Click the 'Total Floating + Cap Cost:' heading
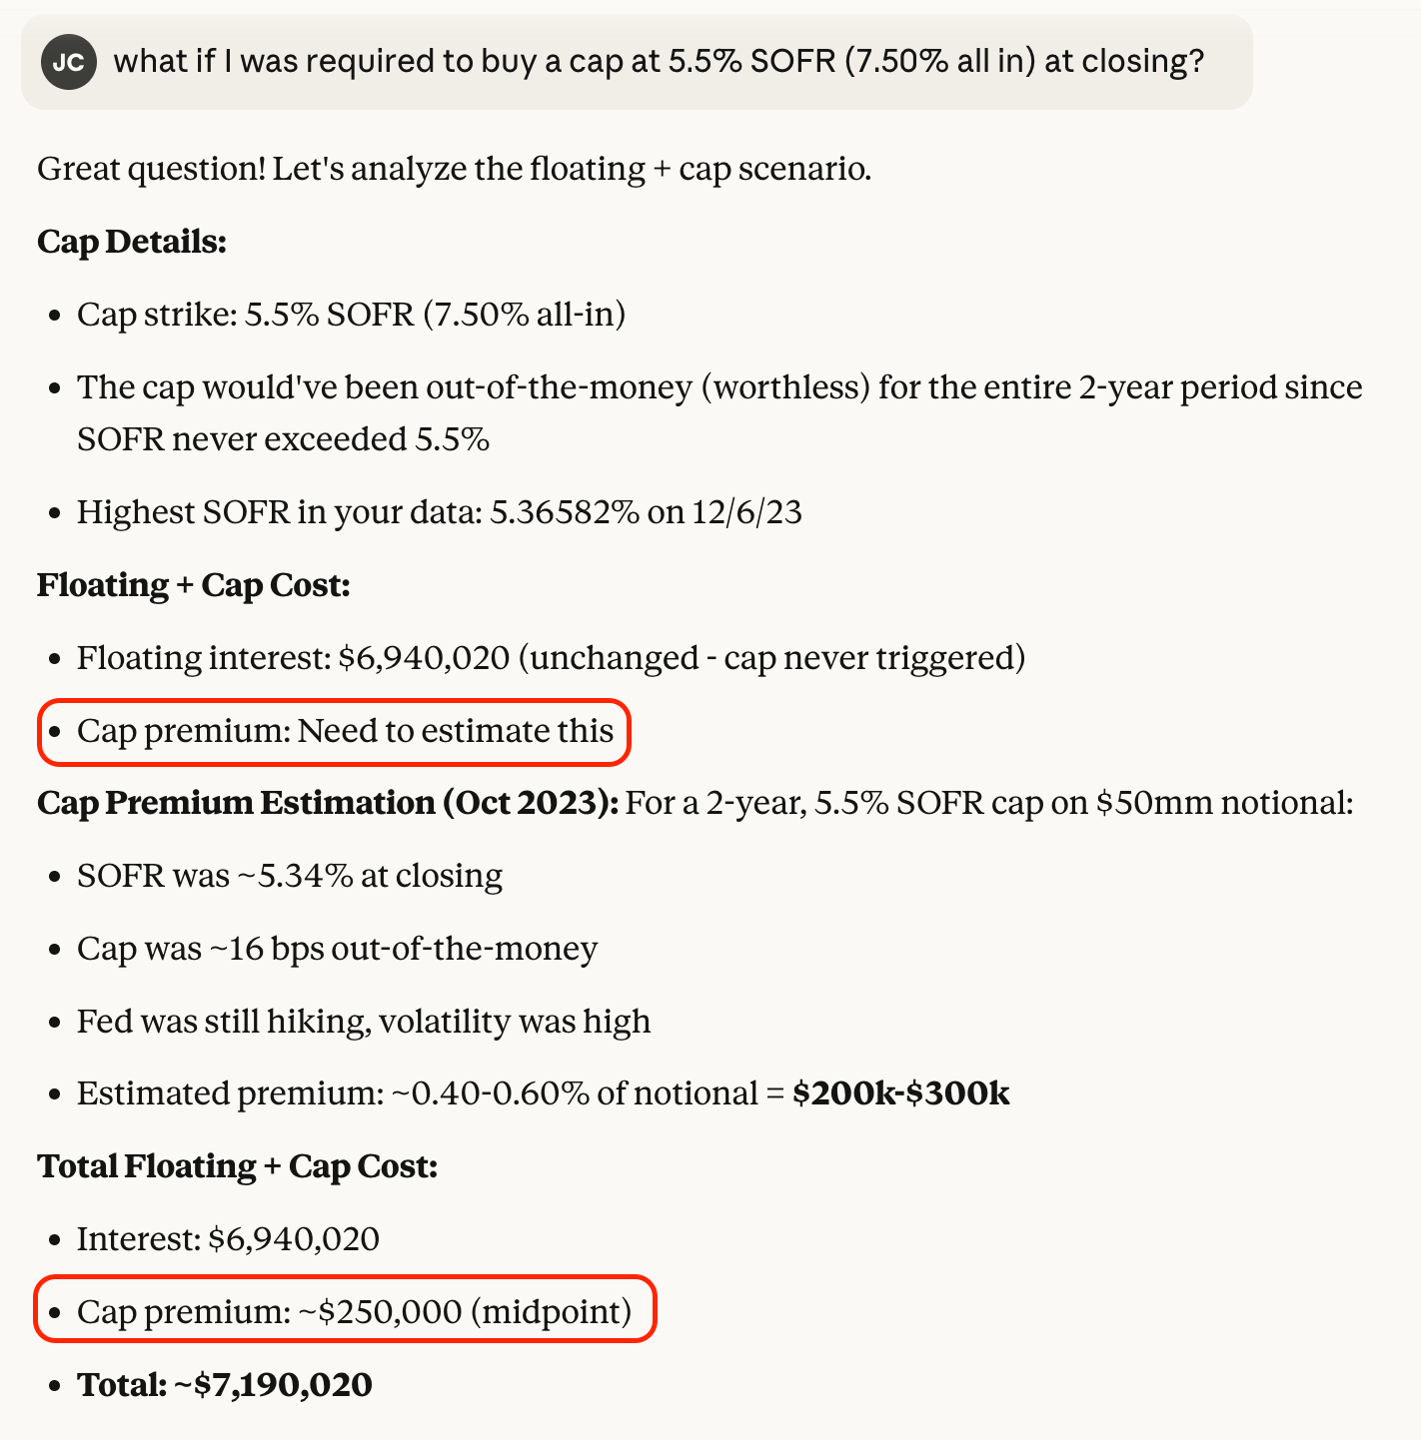Viewport: 1421px width, 1440px height. pos(237,1167)
